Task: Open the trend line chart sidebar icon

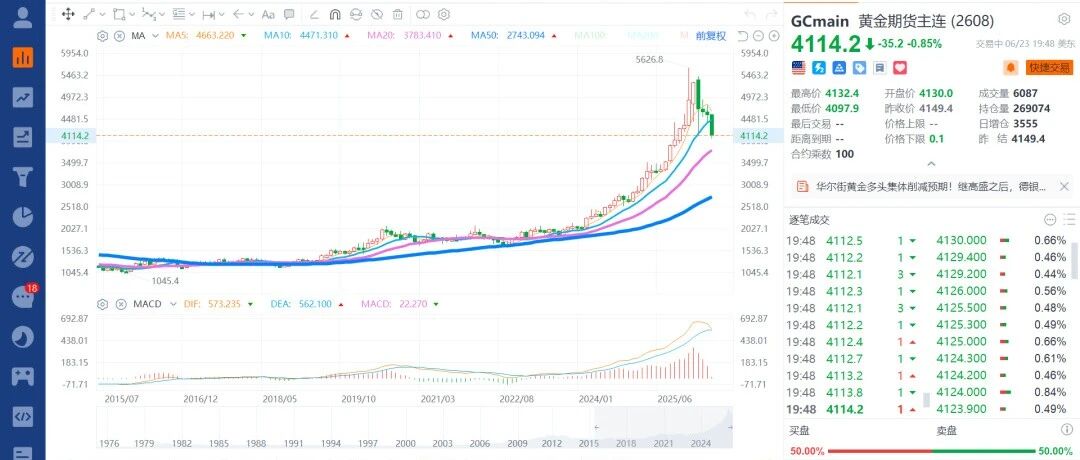Action: (23, 97)
